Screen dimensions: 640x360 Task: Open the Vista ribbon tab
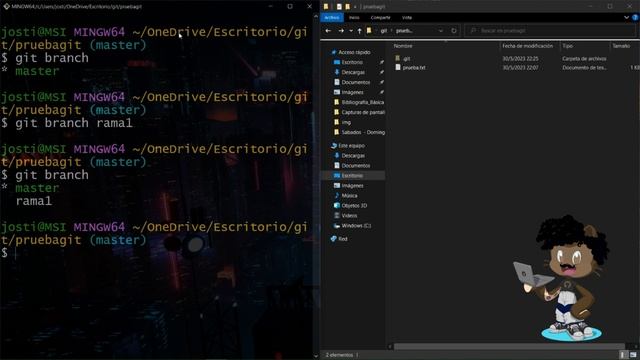pyautogui.click(x=407, y=18)
